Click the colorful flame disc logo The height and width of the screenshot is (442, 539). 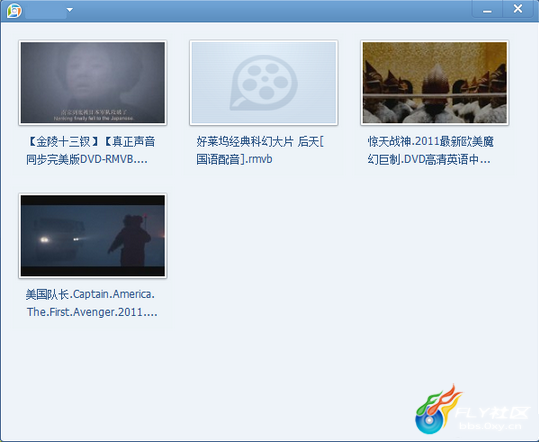(x=437, y=409)
